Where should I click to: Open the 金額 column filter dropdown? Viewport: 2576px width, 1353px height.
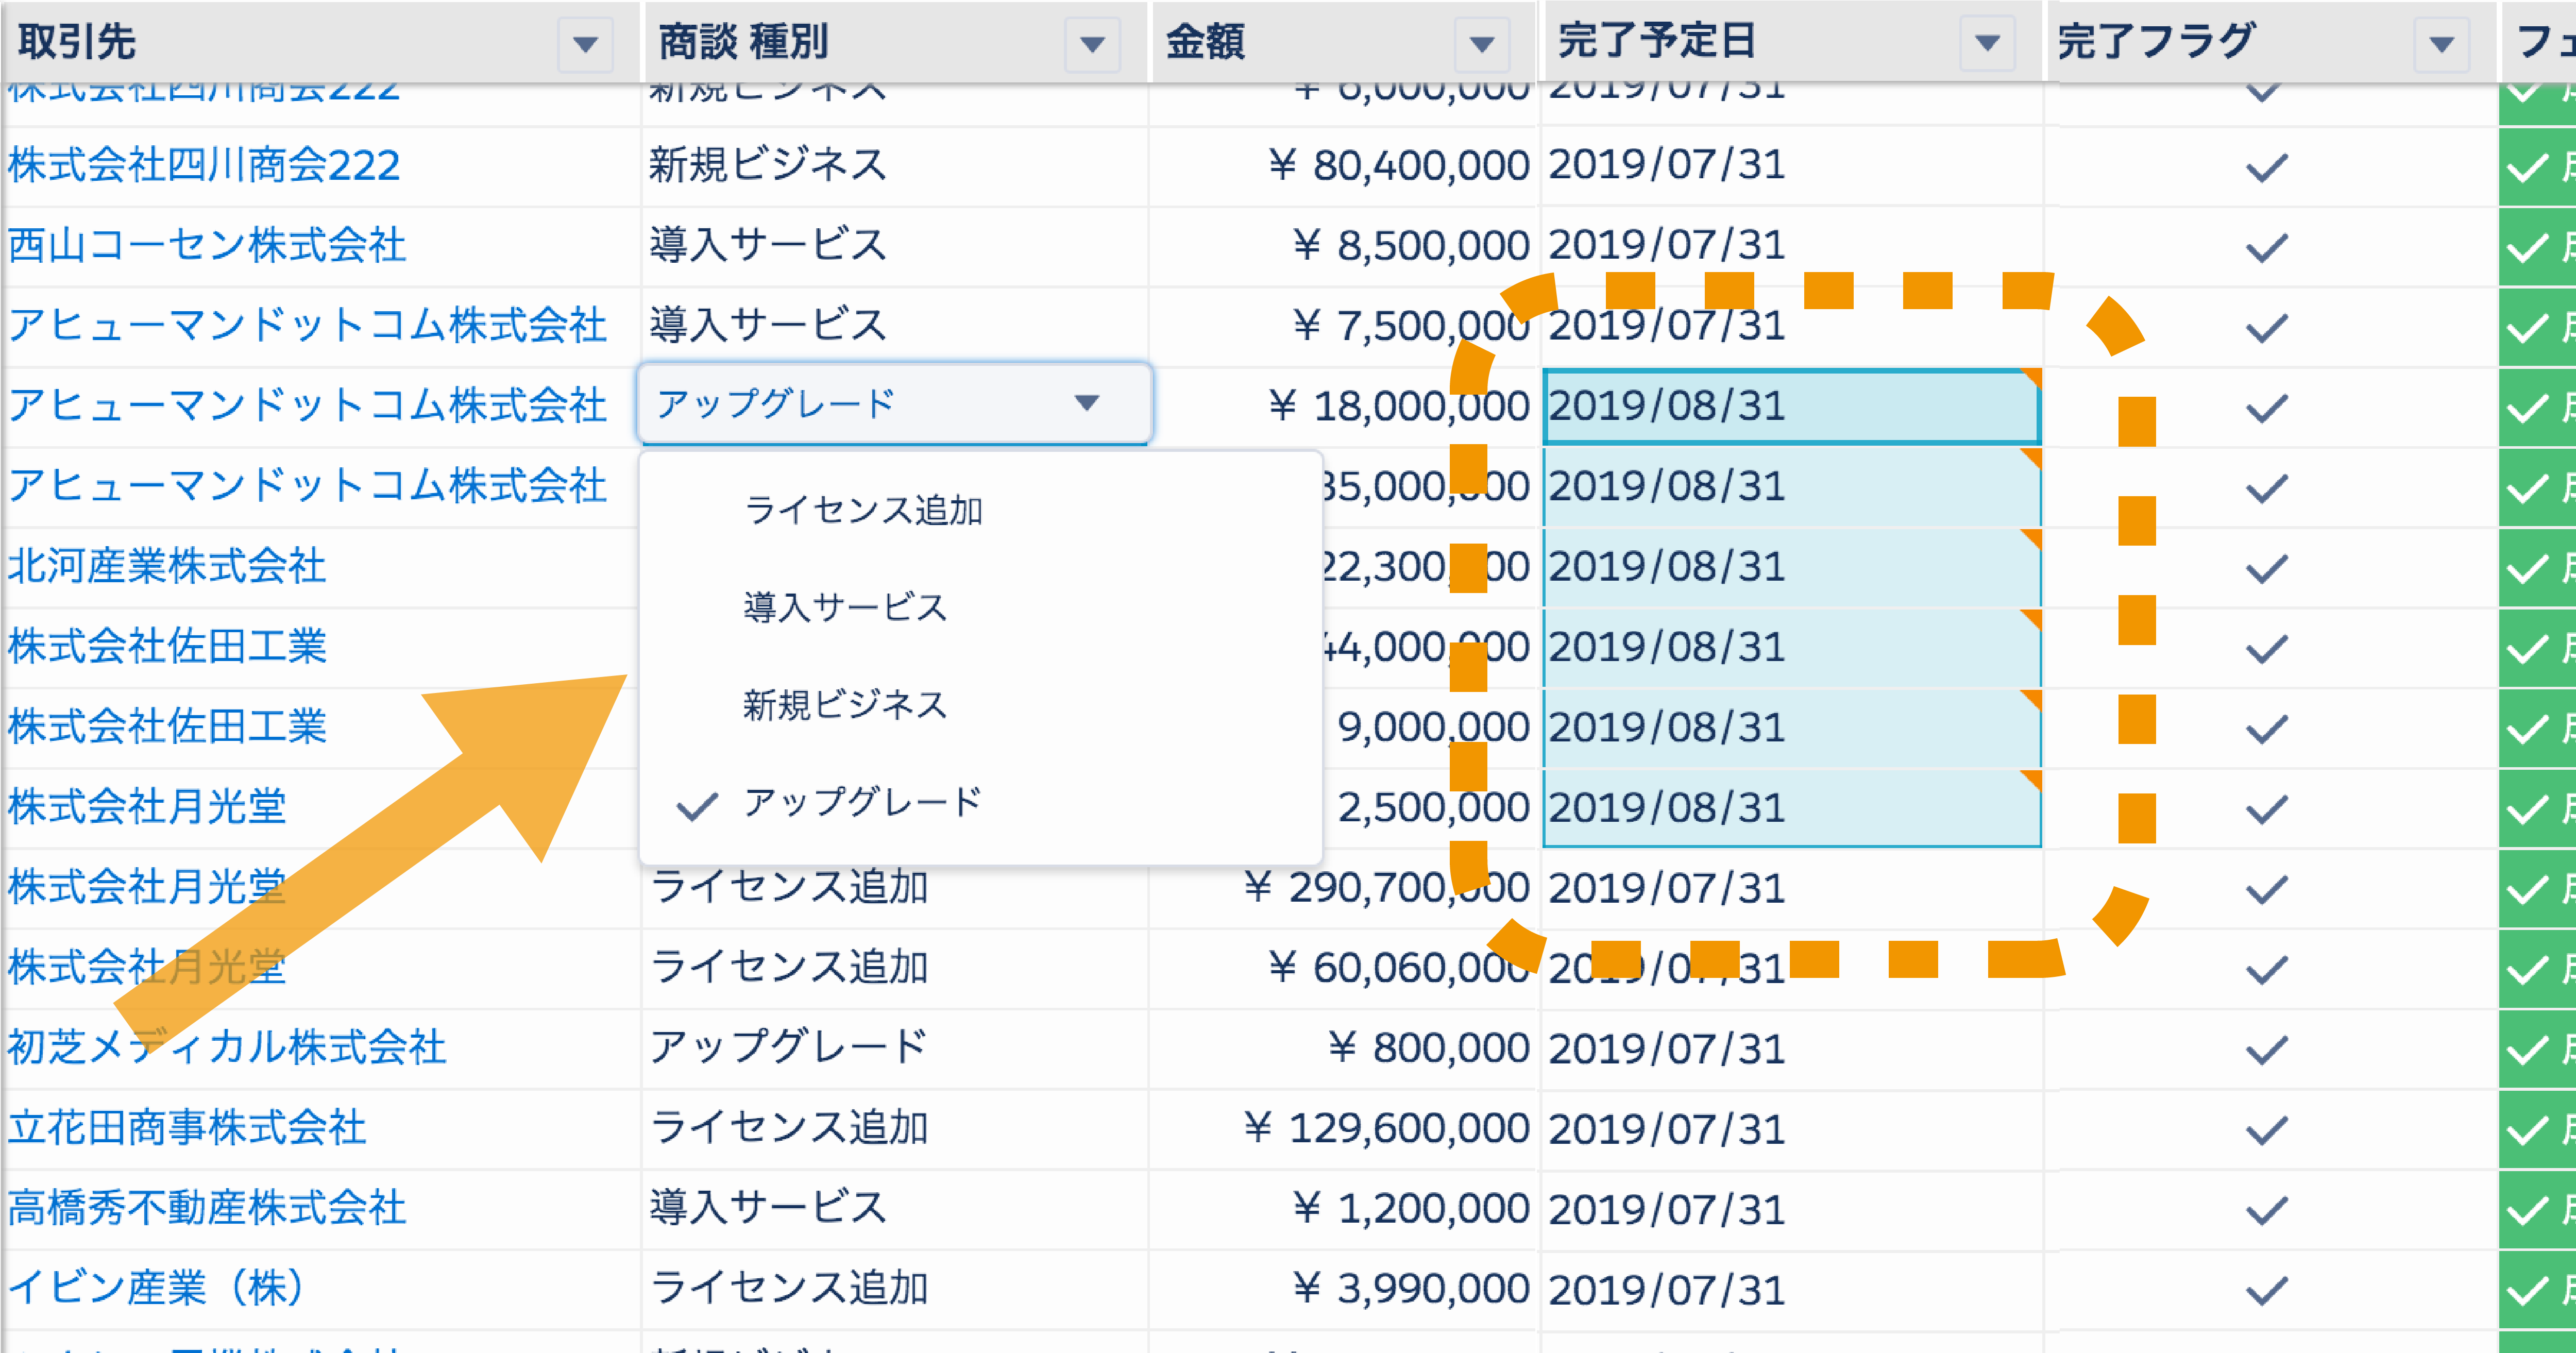pos(1482,44)
